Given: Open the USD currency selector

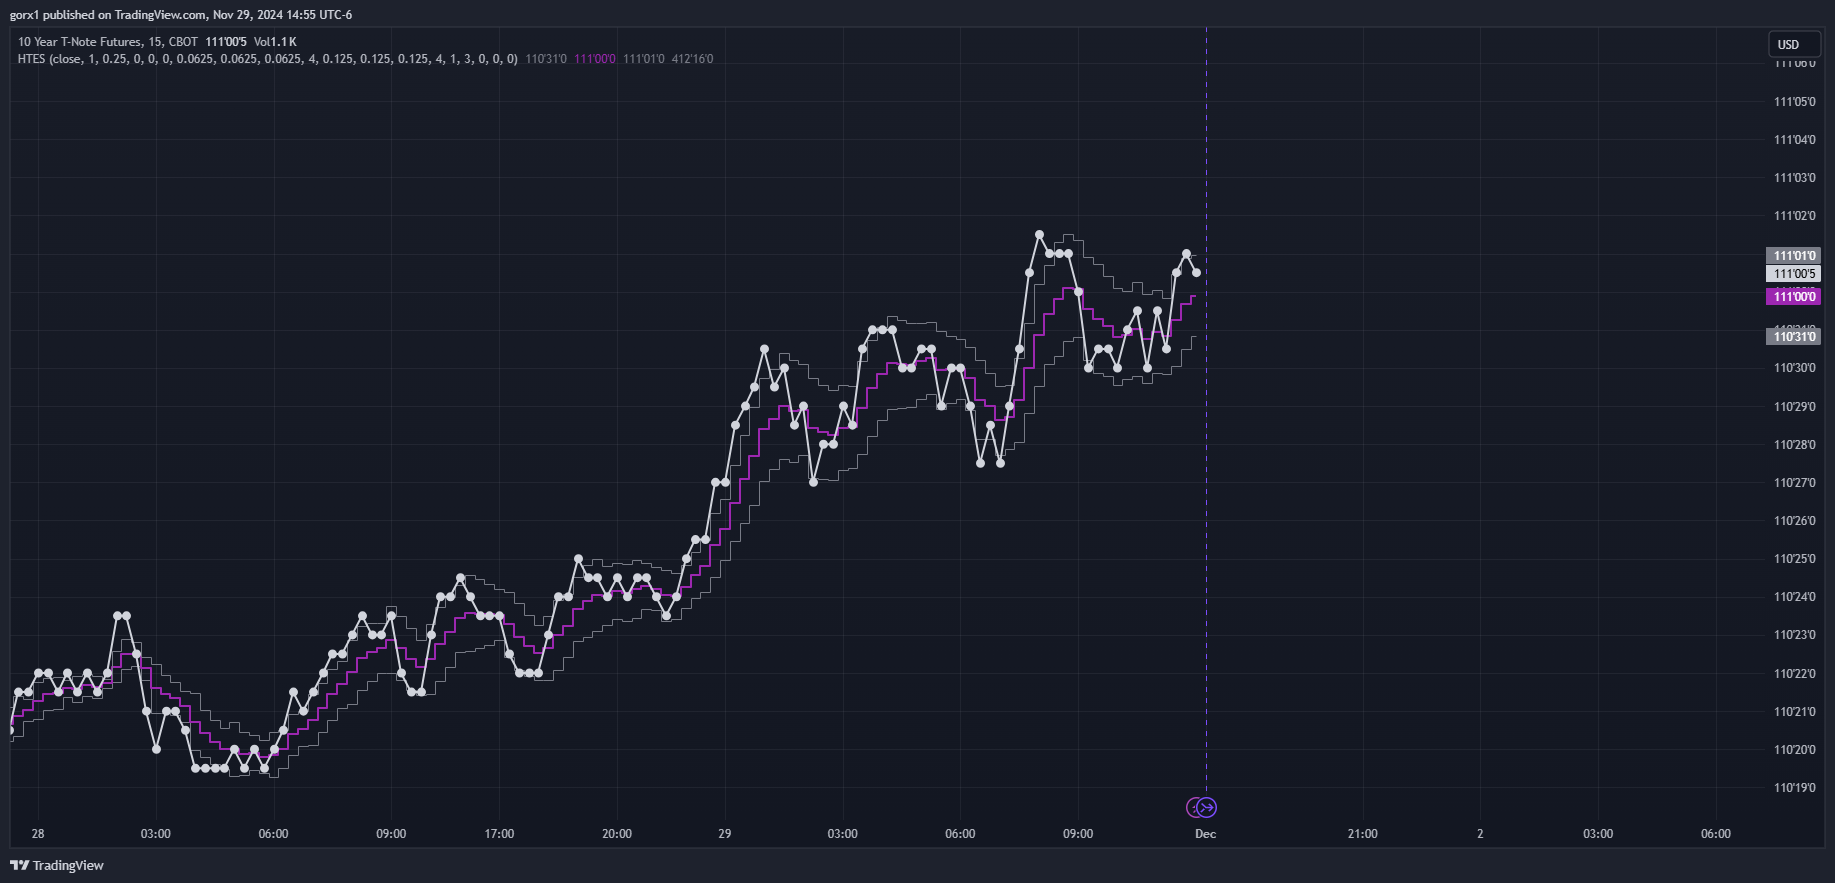Looking at the screenshot, I should 1797,44.
